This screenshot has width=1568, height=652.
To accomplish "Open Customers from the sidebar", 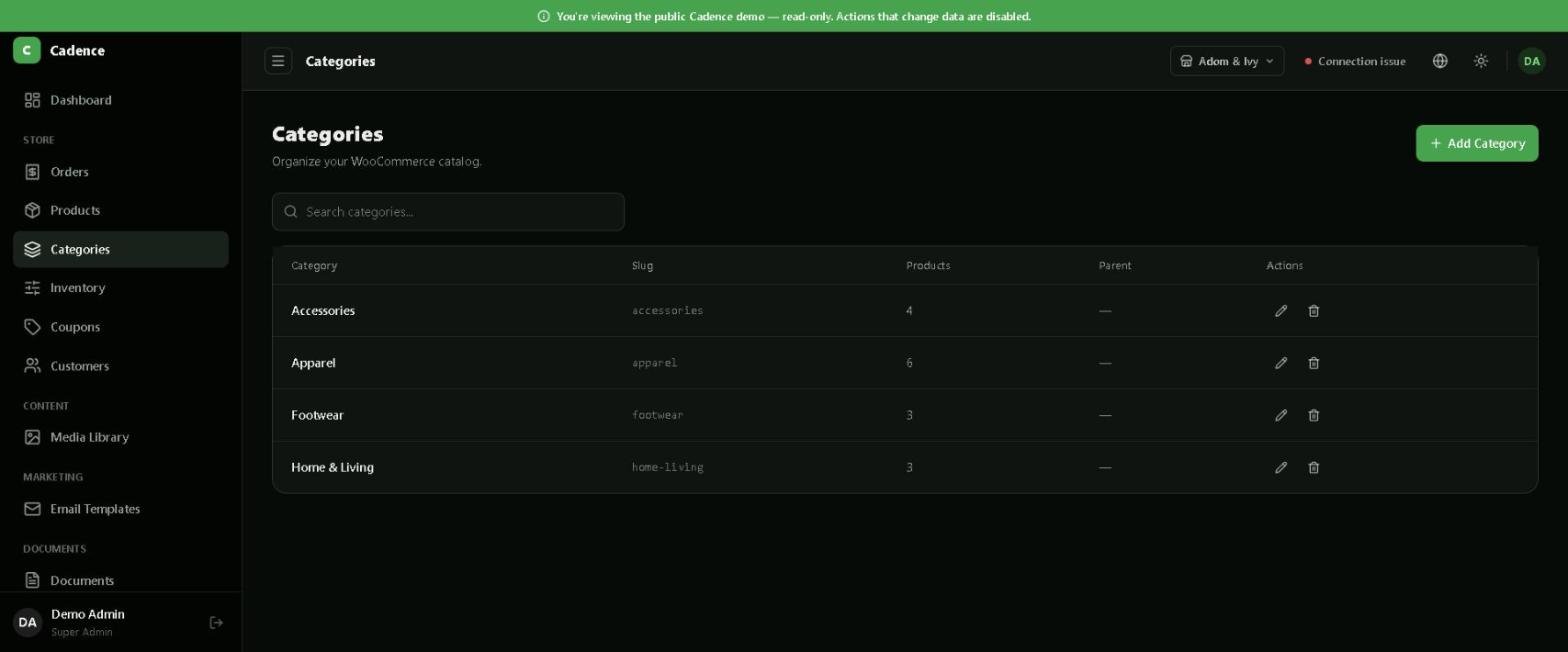I will click(120, 366).
